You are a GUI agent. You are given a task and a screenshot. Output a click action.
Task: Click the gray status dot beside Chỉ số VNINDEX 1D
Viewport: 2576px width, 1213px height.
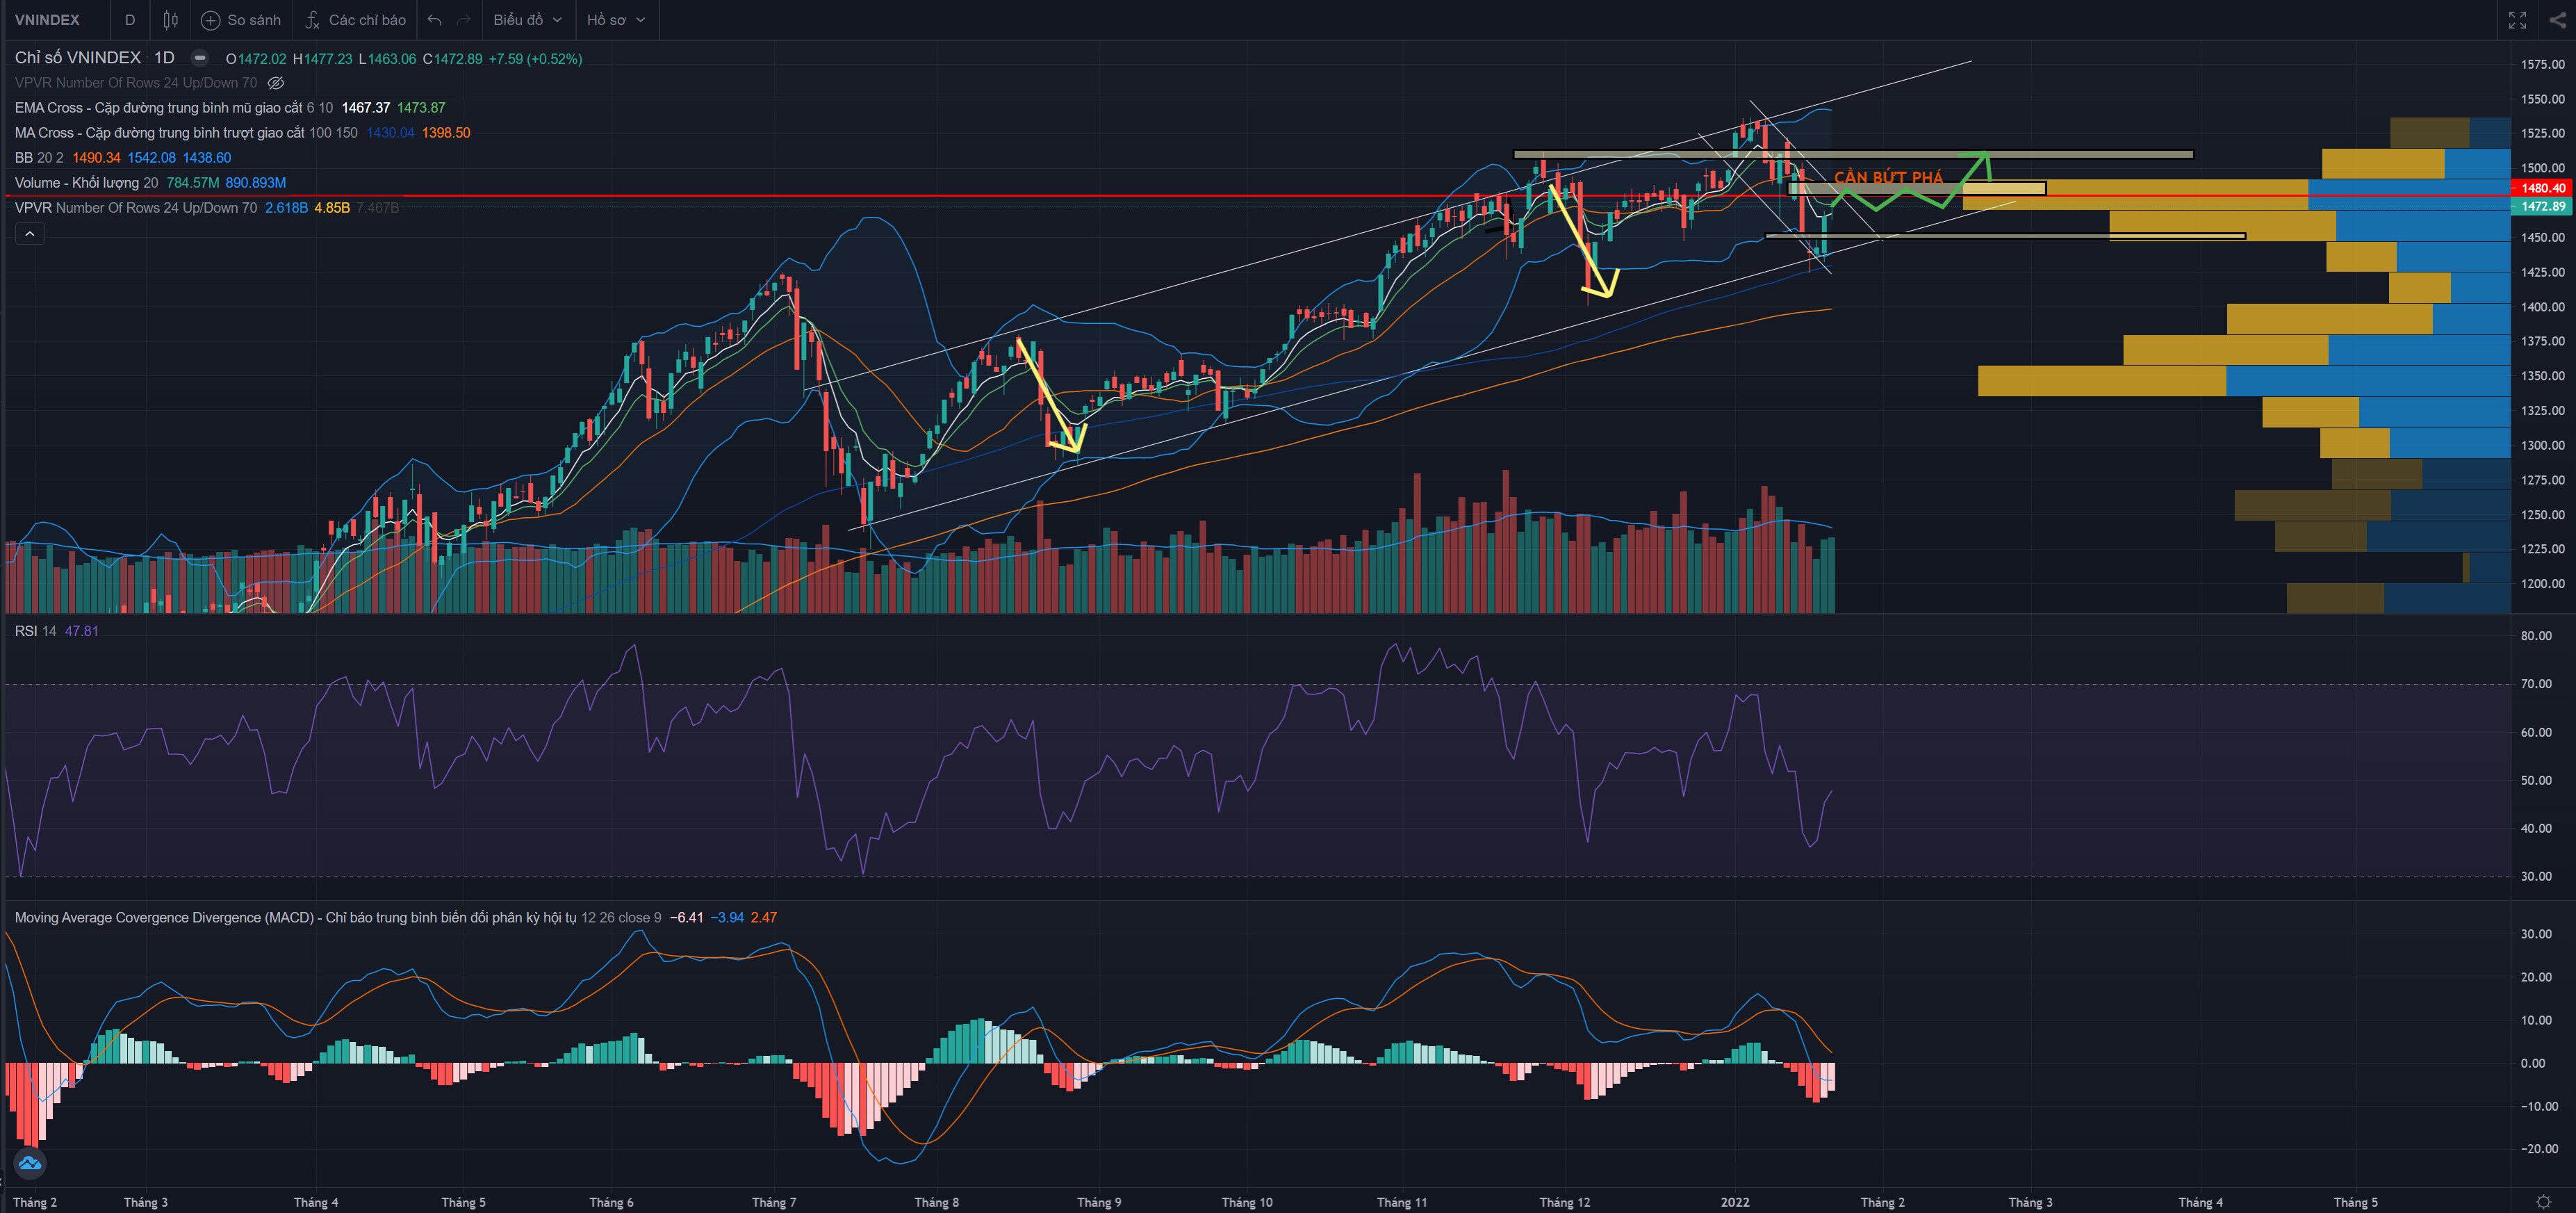[x=200, y=58]
